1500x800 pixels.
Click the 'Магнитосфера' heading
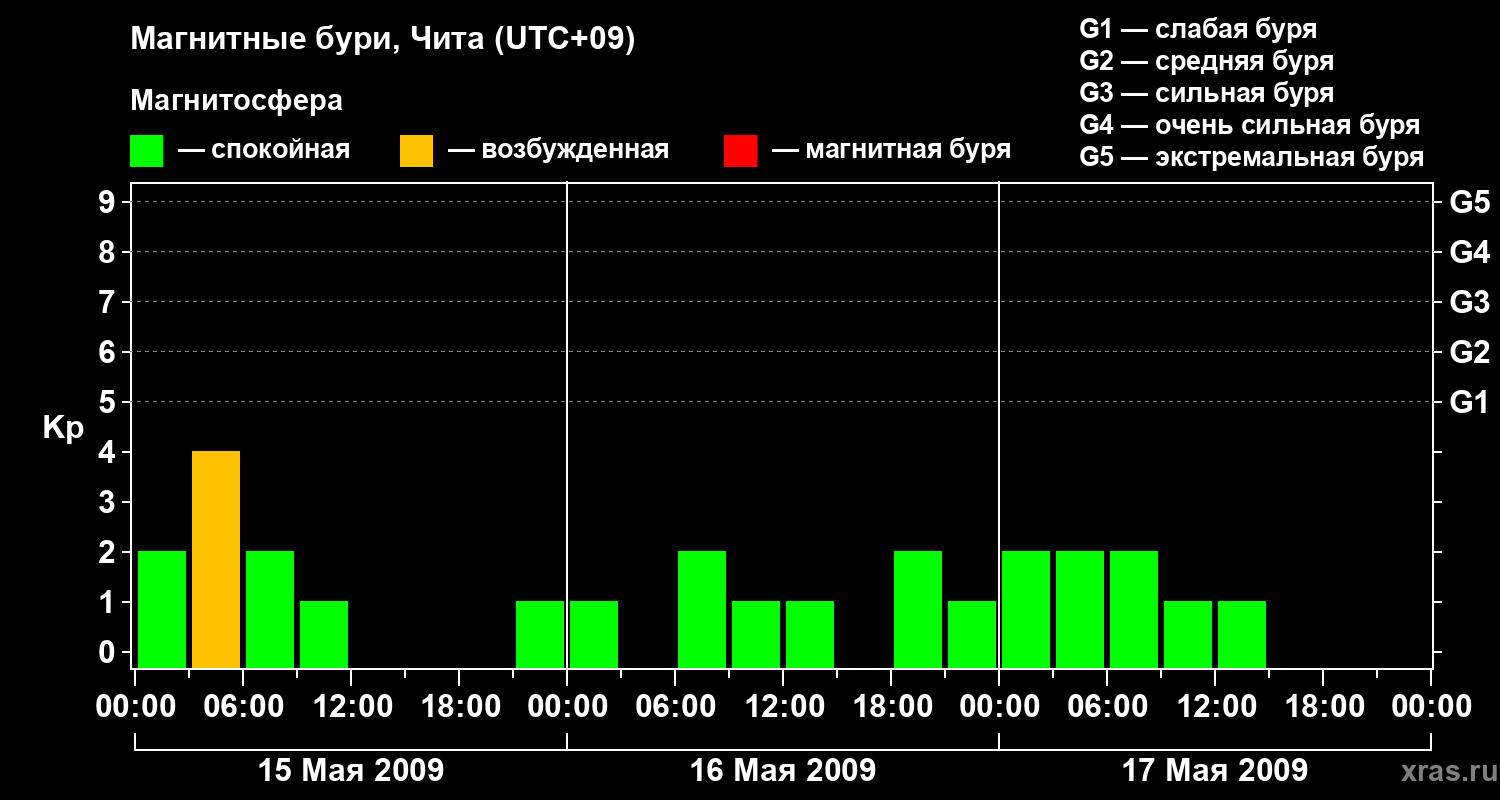(237, 101)
